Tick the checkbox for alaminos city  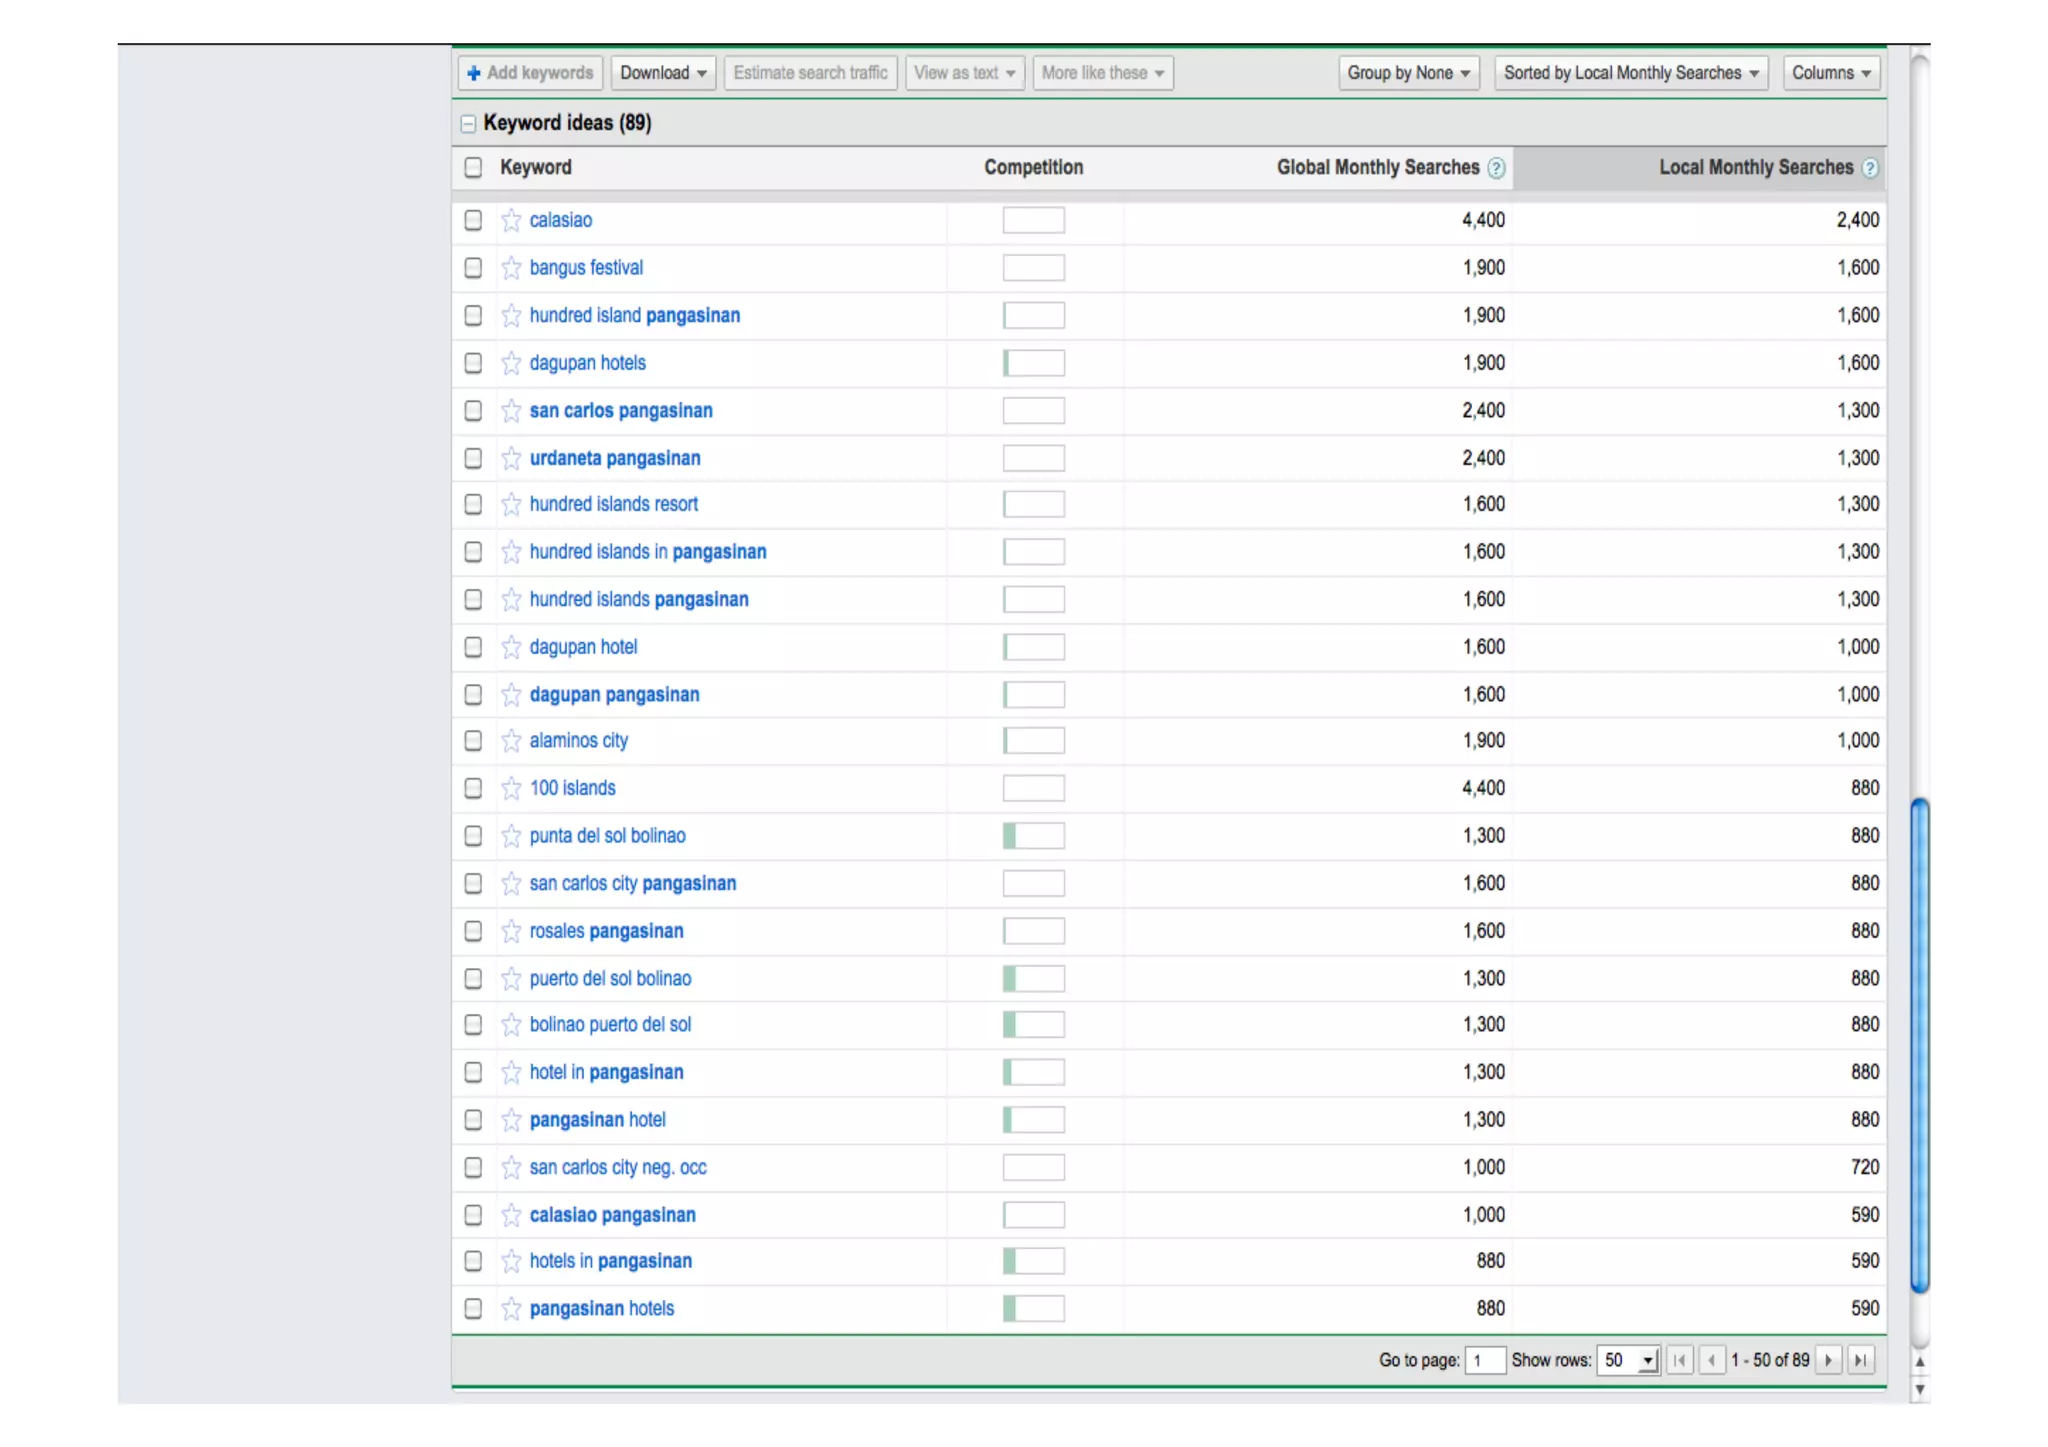[x=473, y=741]
